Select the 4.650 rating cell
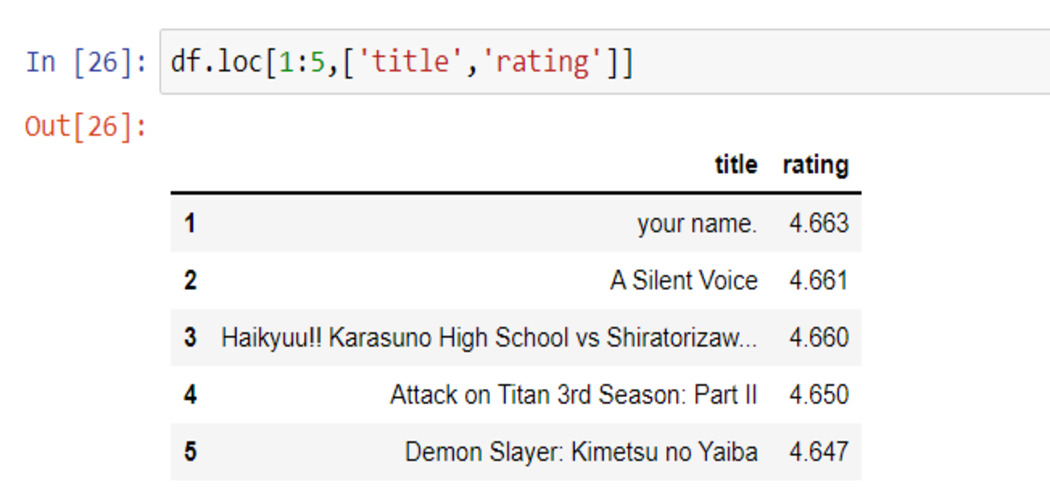This screenshot has height=502, width=1050. (x=818, y=395)
